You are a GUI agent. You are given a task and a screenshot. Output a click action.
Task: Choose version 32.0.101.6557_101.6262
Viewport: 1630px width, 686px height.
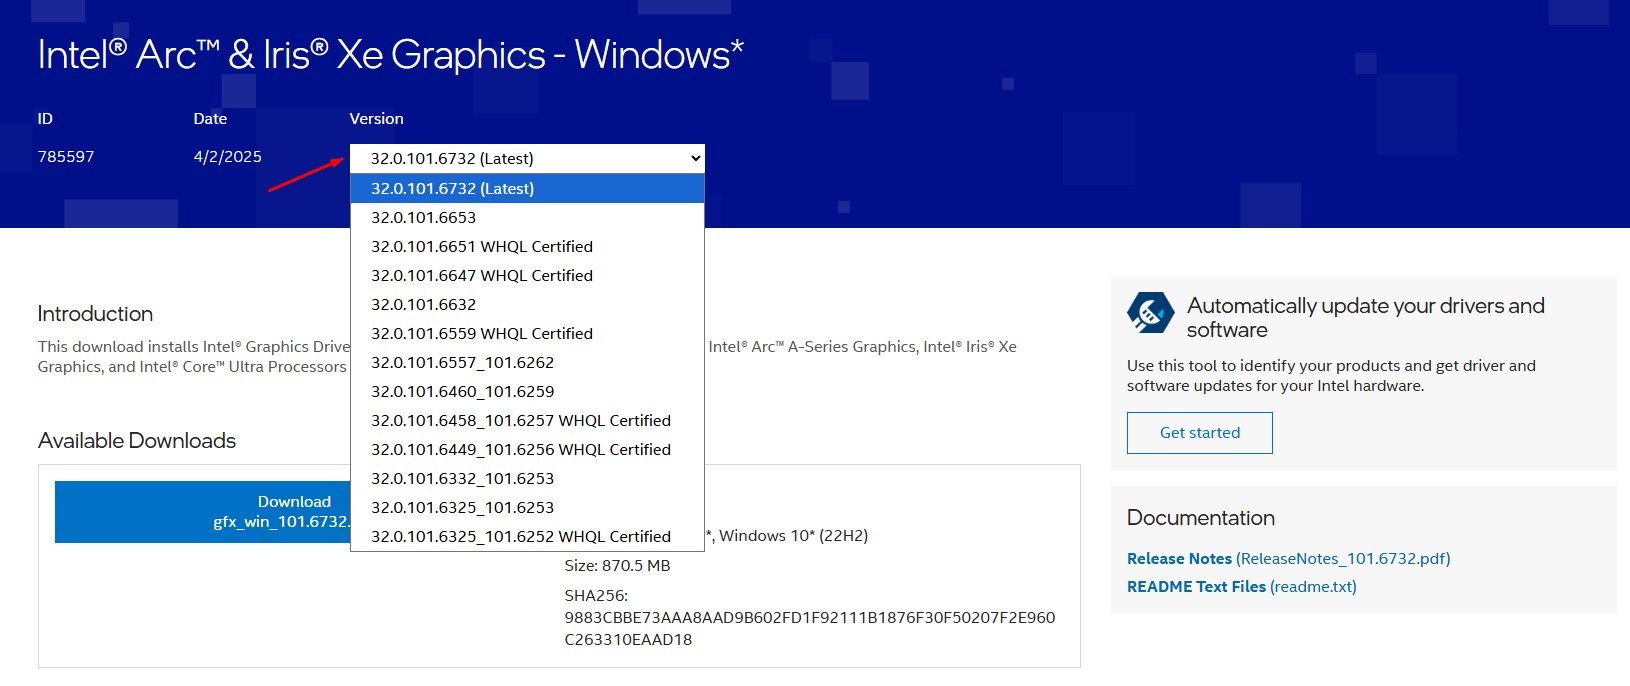tap(527, 362)
